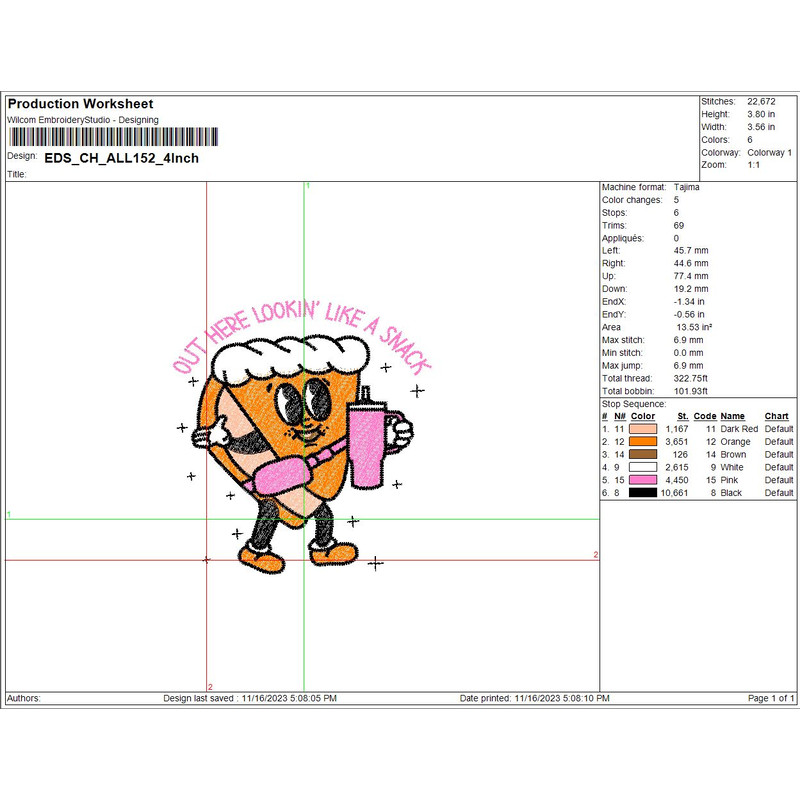
Task: Select the Black color swatch
Action: click(643, 493)
